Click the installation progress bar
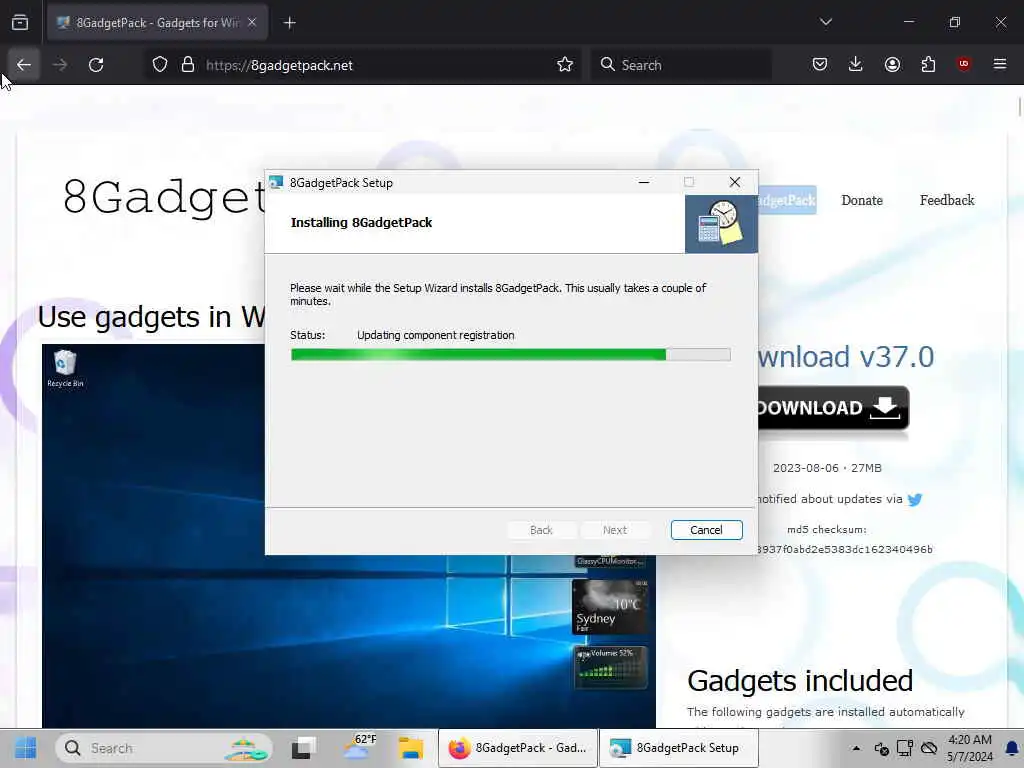Screen dimensions: 1024x768 pos(510,355)
